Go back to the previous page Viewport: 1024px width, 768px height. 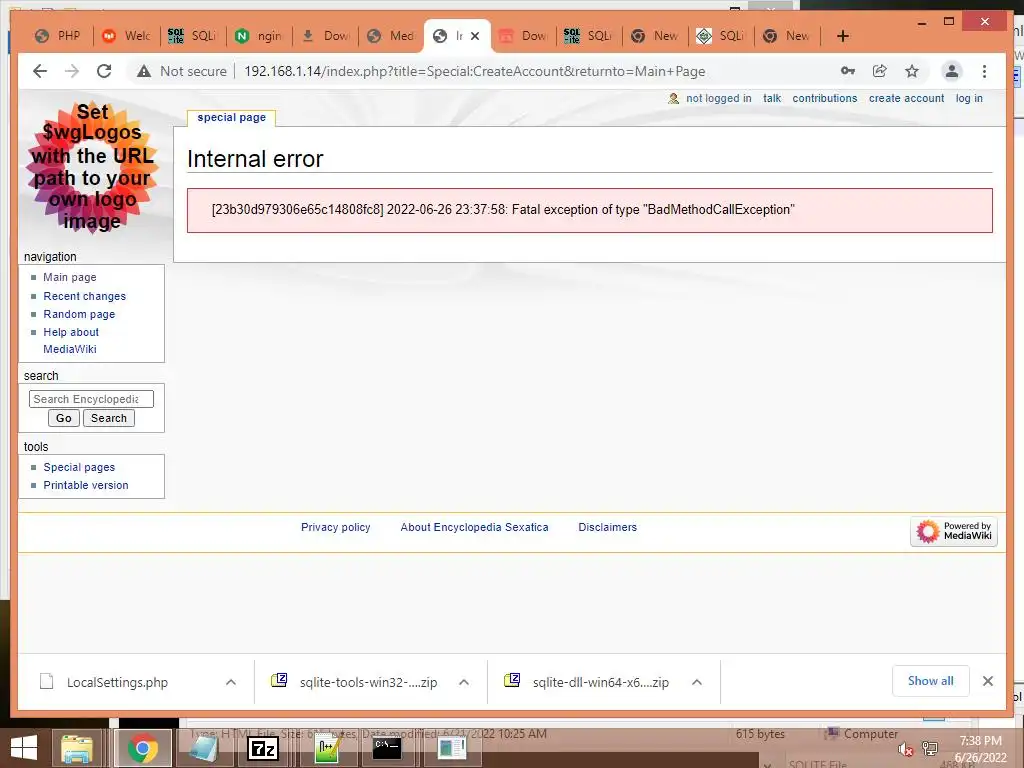pyautogui.click(x=40, y=71)
